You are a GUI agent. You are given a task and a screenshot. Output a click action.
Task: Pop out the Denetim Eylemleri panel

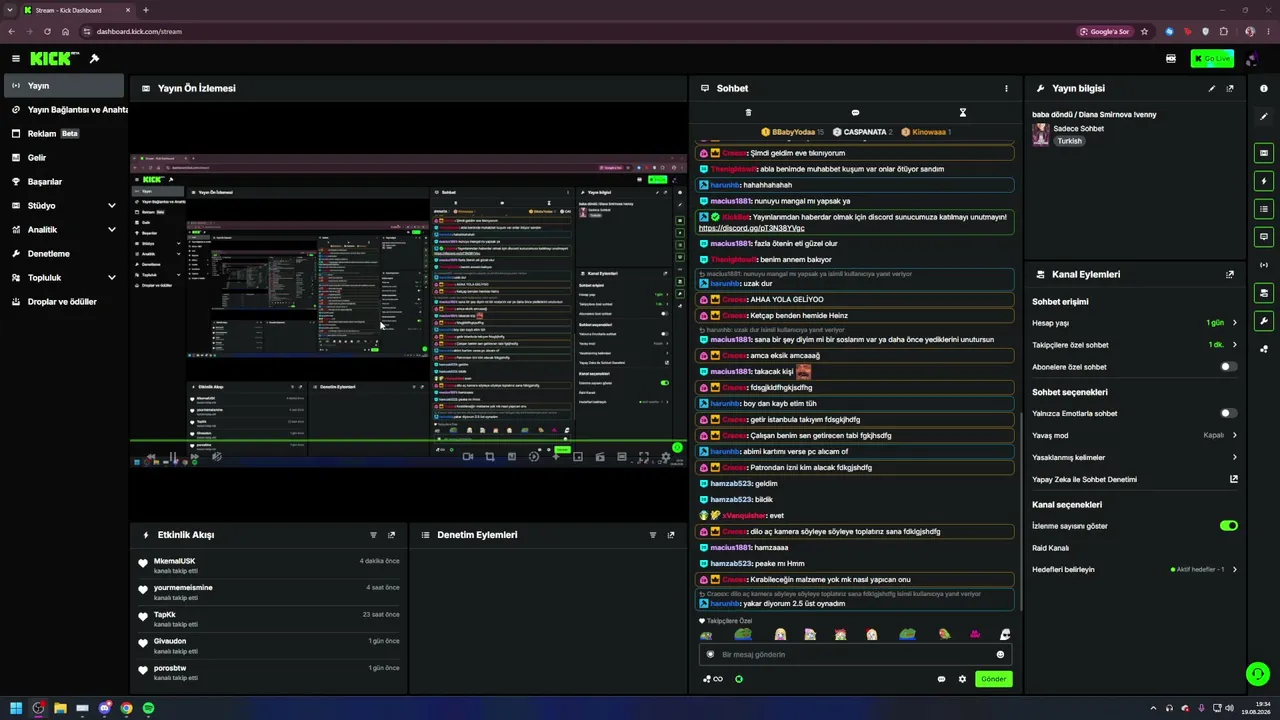pos(671,535)
